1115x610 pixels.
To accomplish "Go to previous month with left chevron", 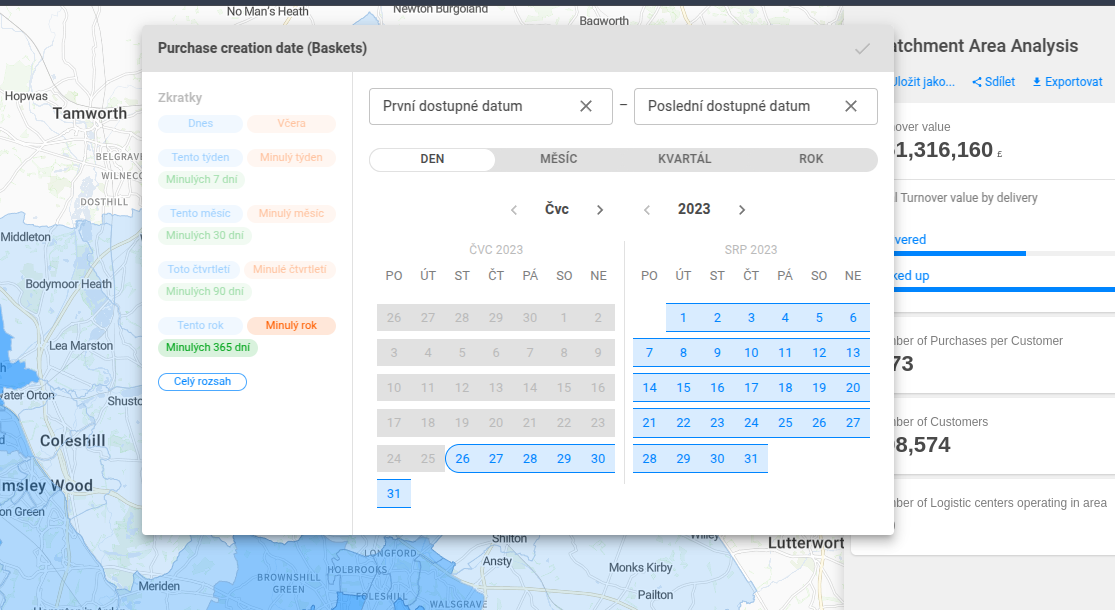I will (x=514, y=210).
